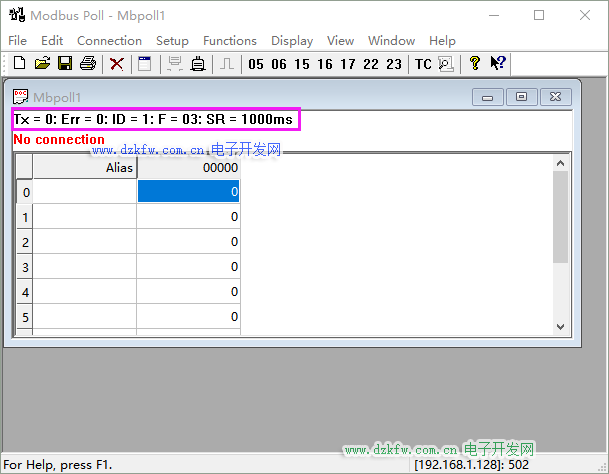This screenshot has width=609, height=474.
Task: Click the New document toolbar icon
Action: 19,64
